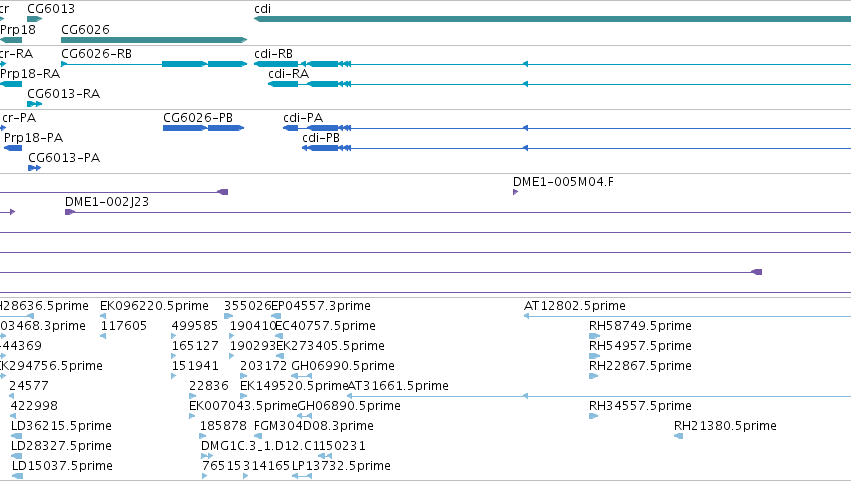Click the EC40757.5prime EST label
Viewport: 851px width, 481px height.
tap(326, 326)
